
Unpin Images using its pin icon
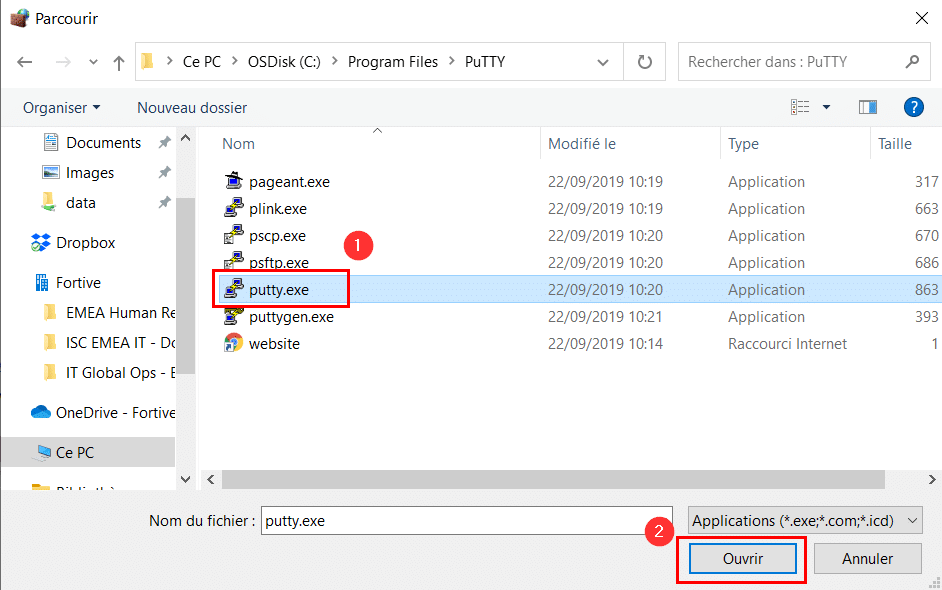click(x=164, y=172)
